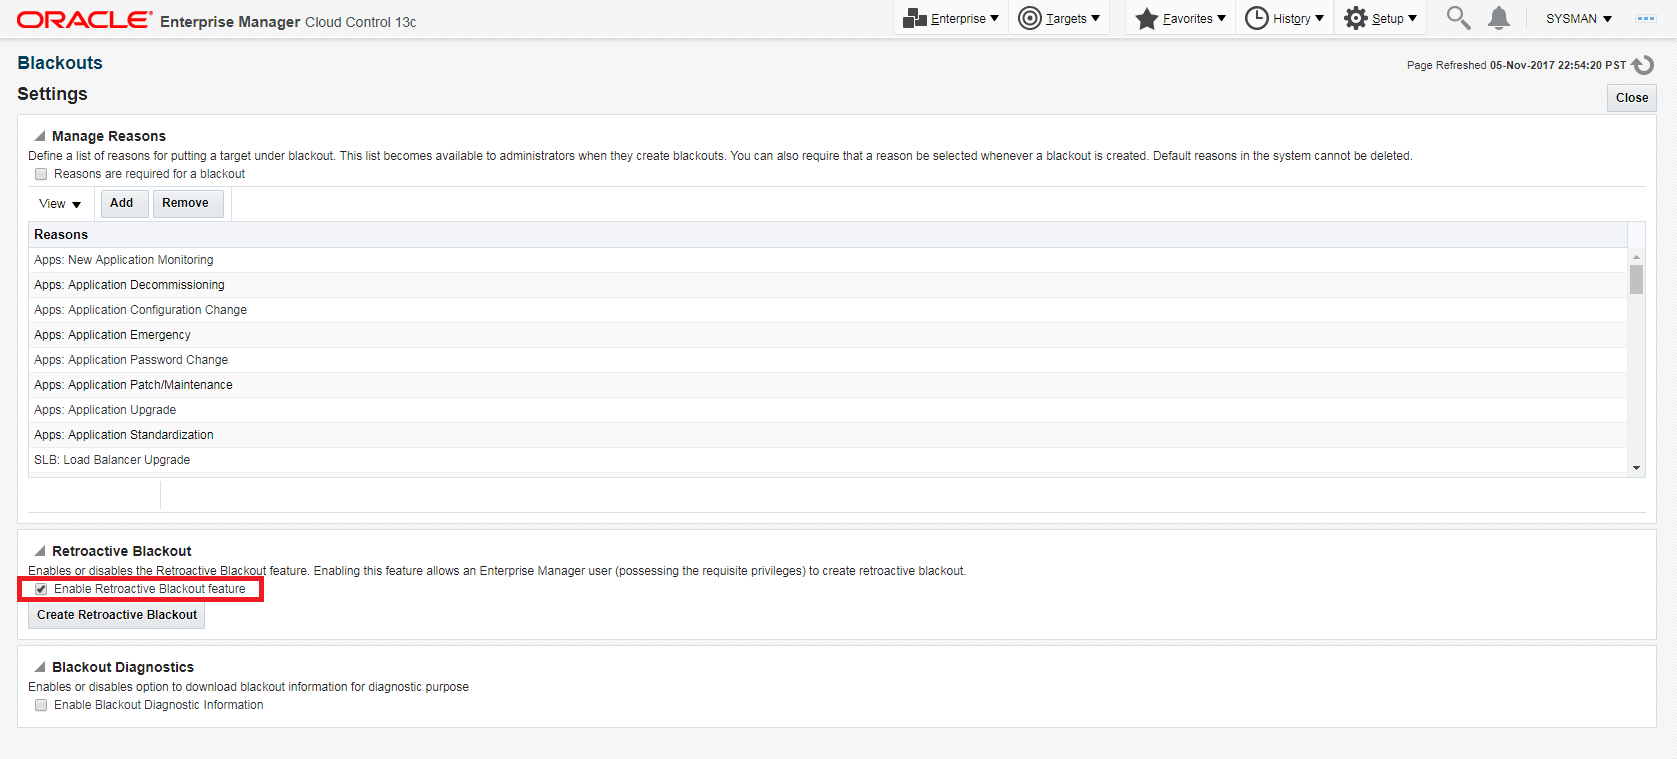Screen dimensions: 1677x759
Task: Select Apps: Application Decommissioning row
Action: (x=828, y=285)
